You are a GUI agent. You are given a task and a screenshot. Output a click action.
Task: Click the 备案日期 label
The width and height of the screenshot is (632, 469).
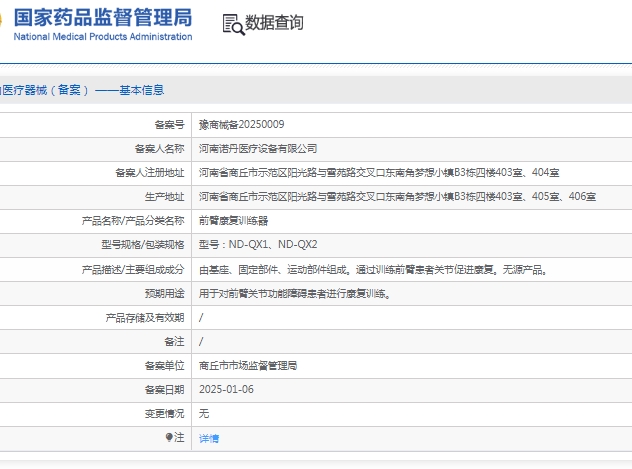click(x=164, y=390)
